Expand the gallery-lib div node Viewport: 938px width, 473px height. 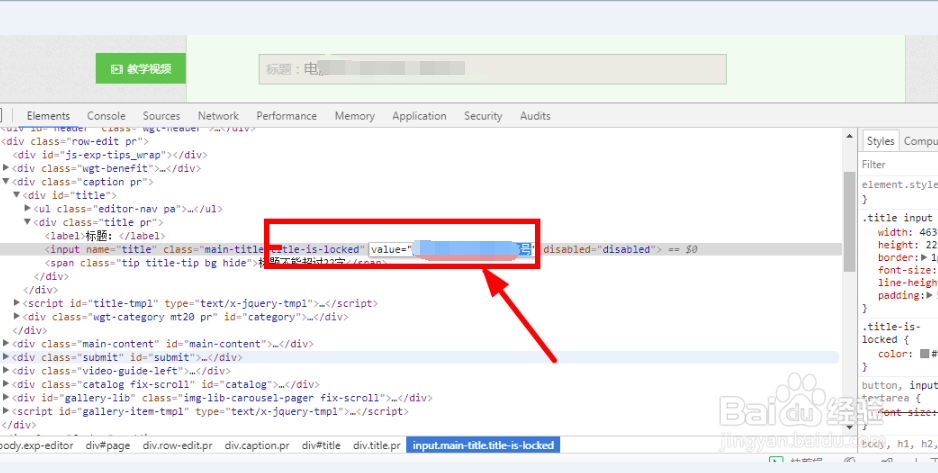[x=6, y=398]
